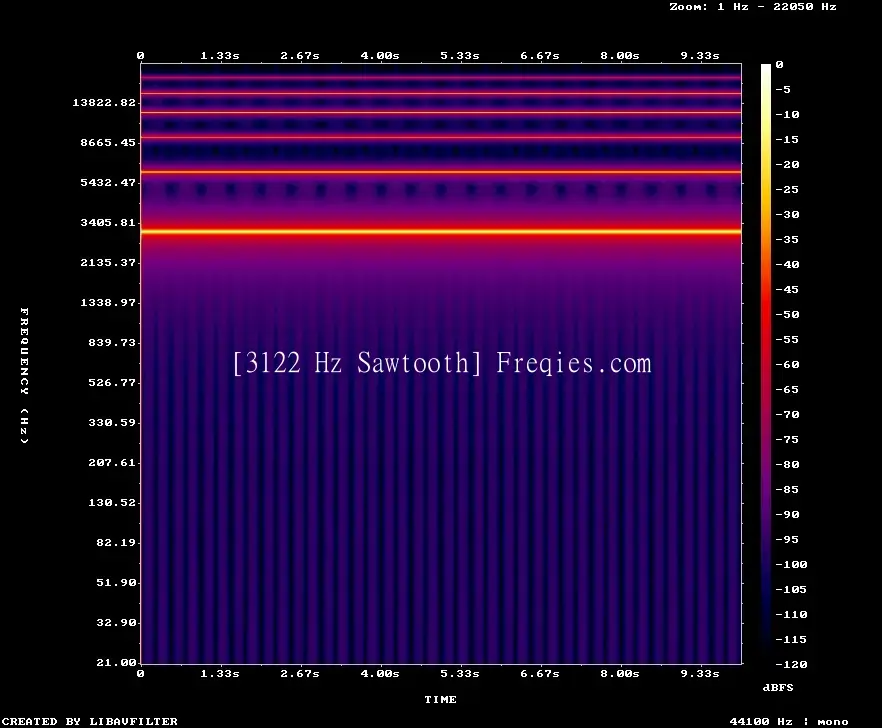Click the 8.00s label on the bottom time axis

619,673
